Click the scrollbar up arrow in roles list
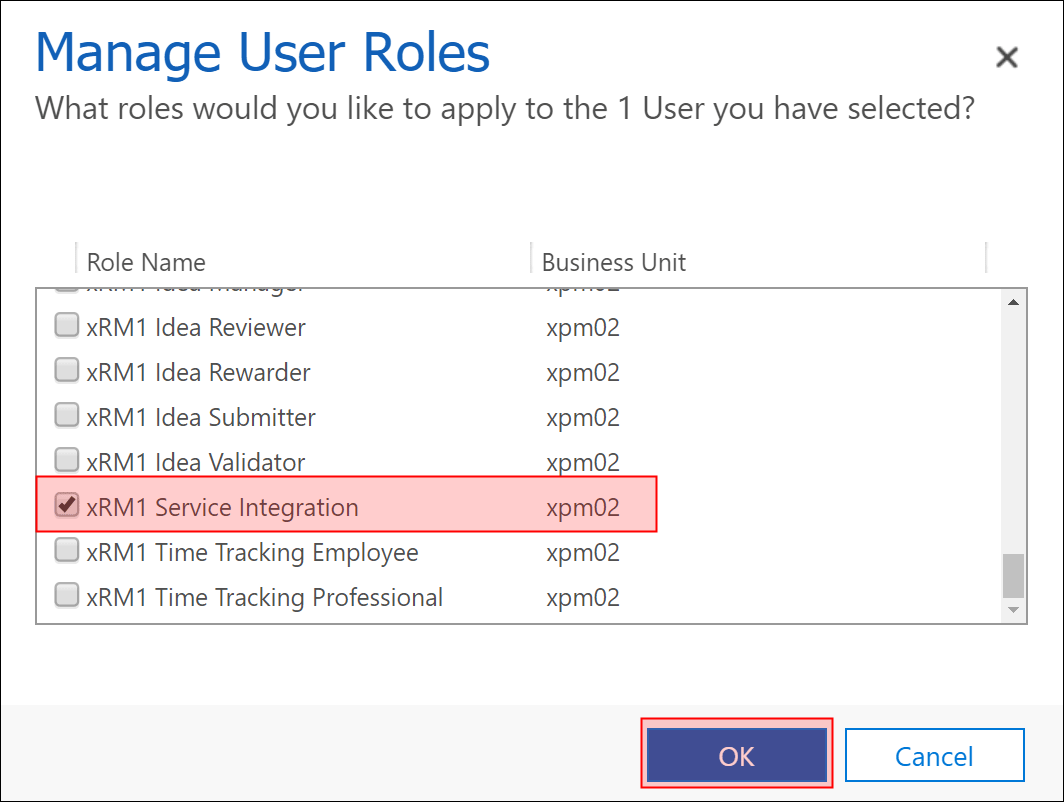Image resolution: width=1064 pixels, height=802 pixels. point(1013,302)
